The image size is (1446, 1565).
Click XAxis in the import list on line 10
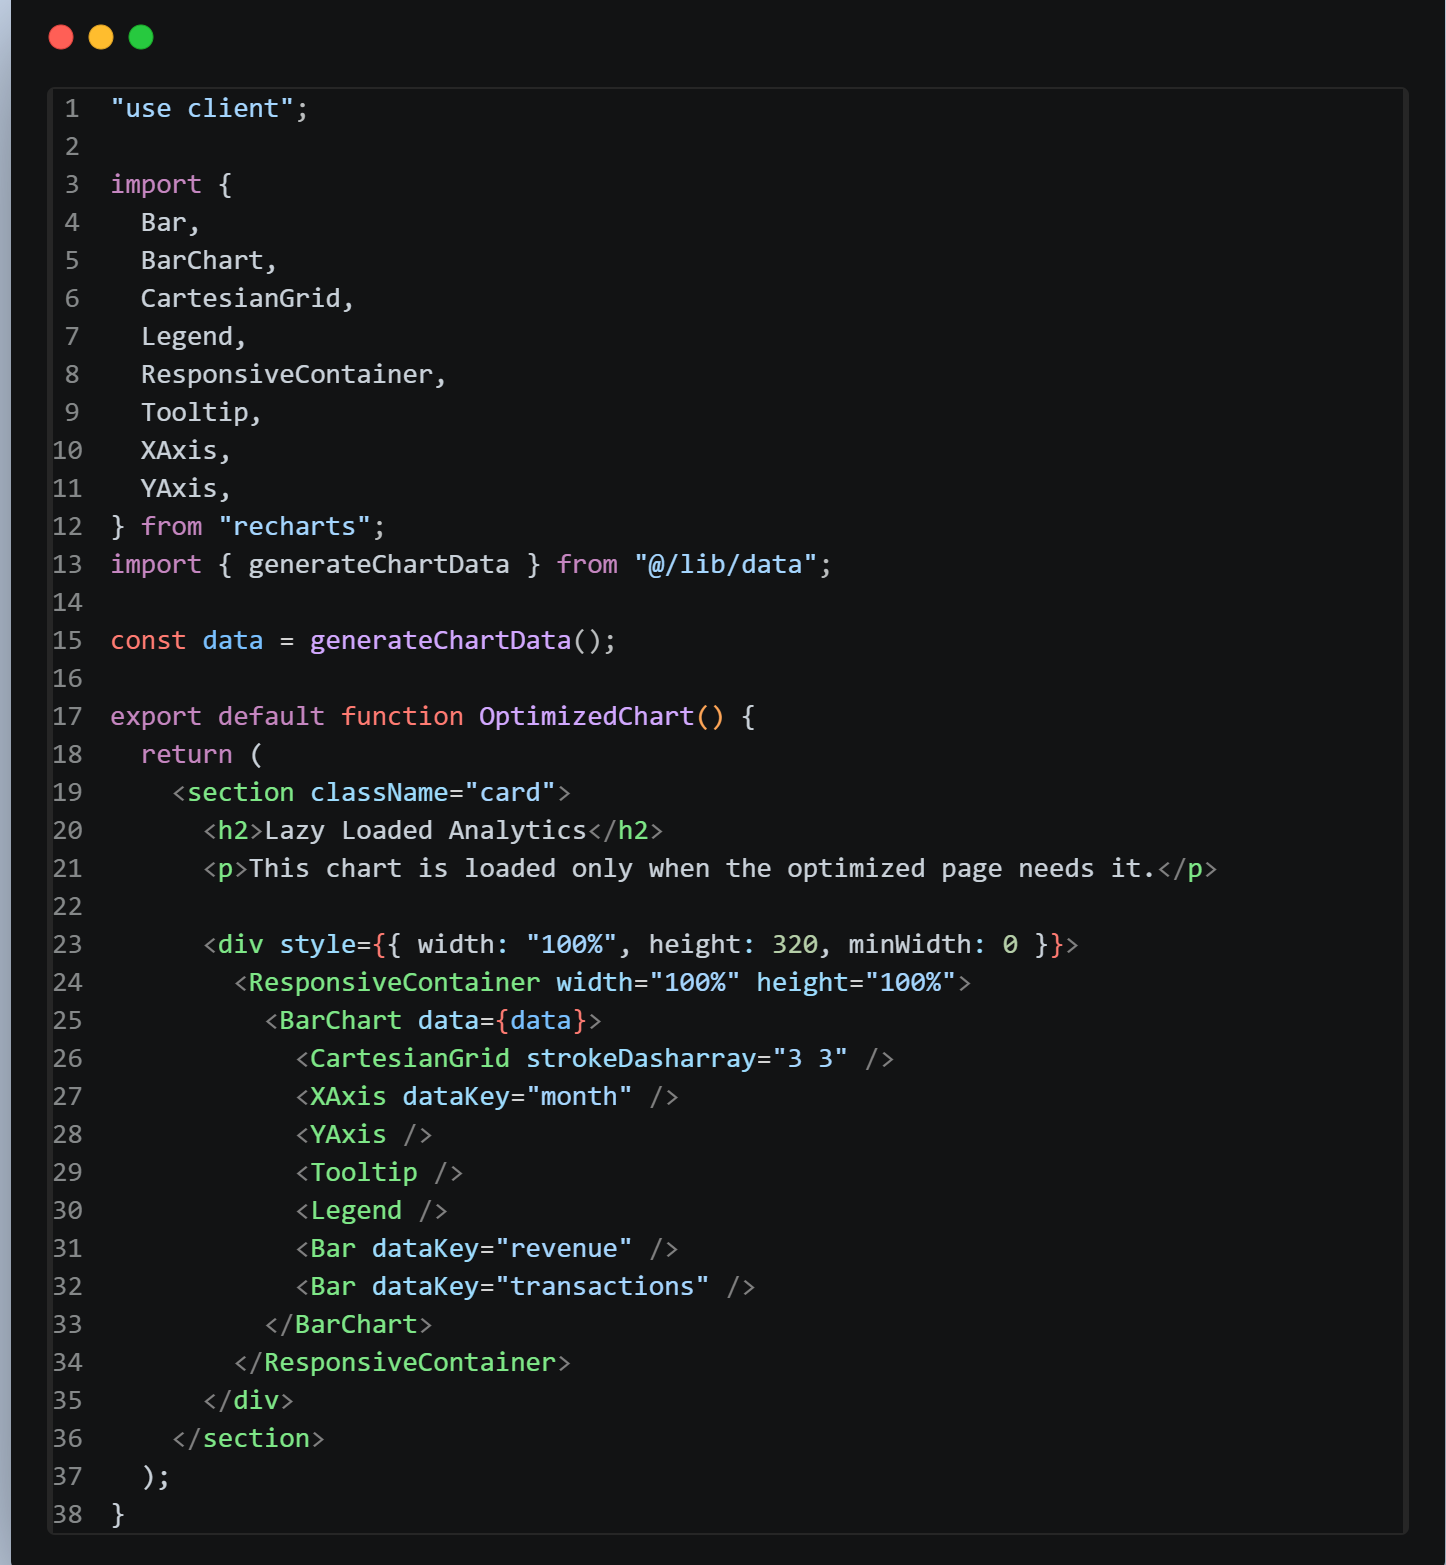179,450
